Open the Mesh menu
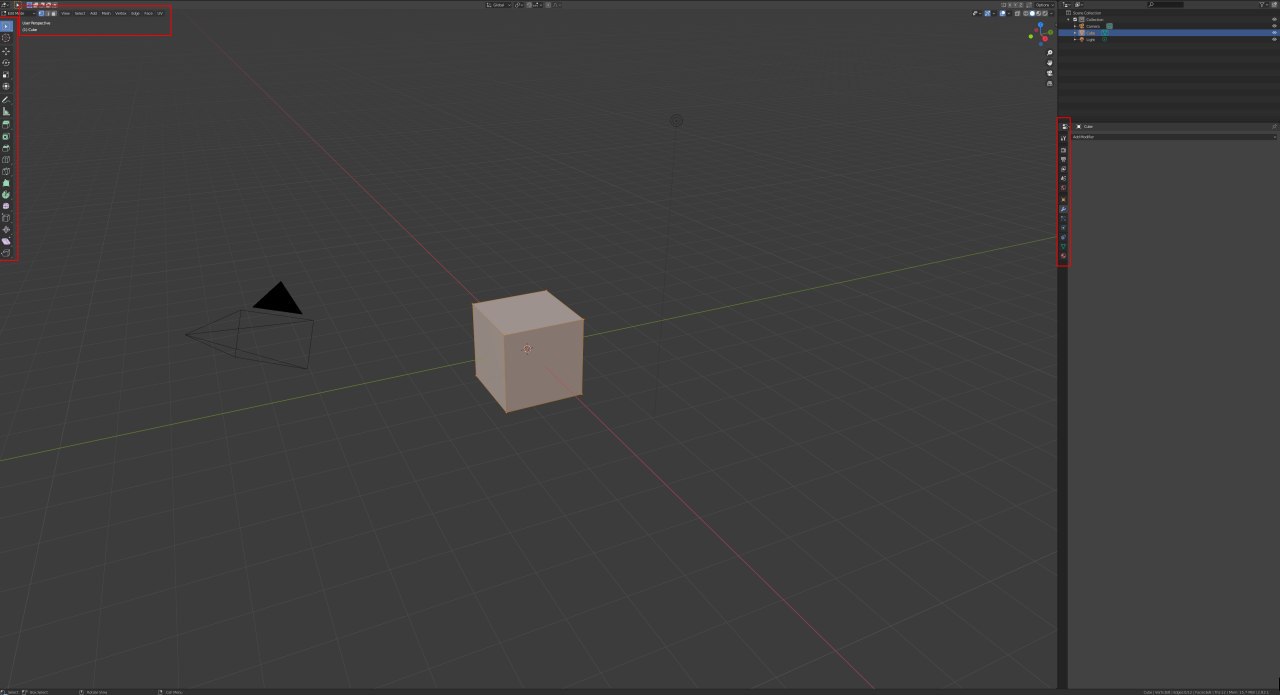 (x=106, y=13)
